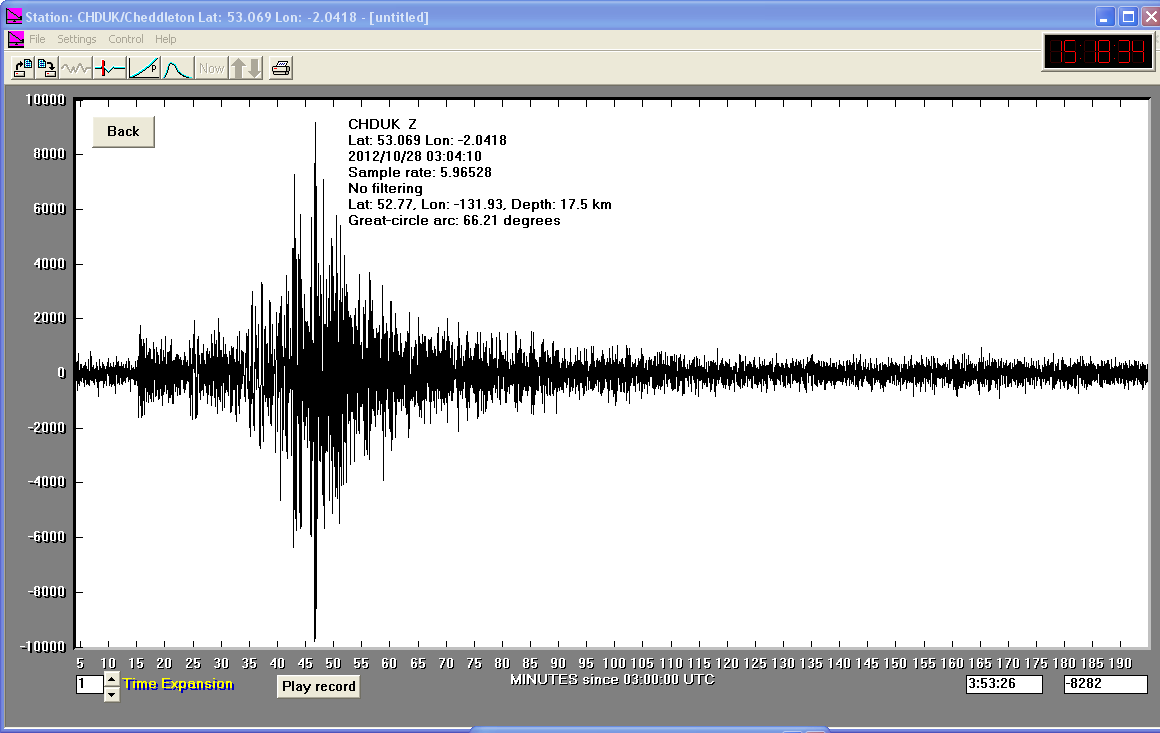1160x733 pixels.
Task: Click the 3:53:26 time readout box
Action: 1004,684
